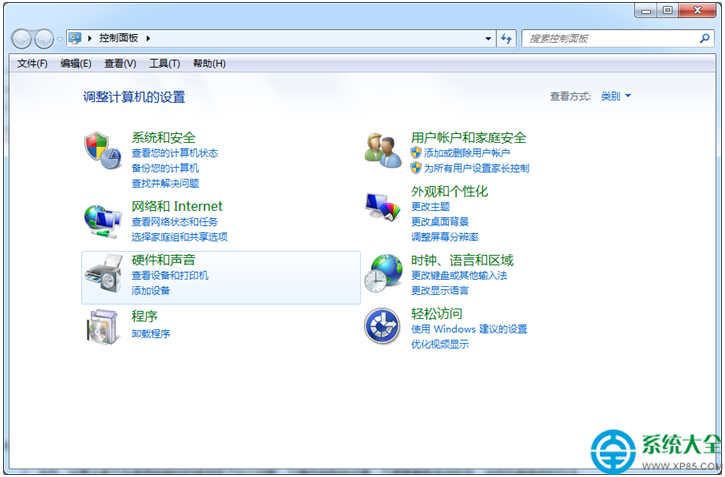Viewport: 725px width, 477px height.
Task: Open the Appearance and Personalization monitor icon
Action: coord(382,207)
